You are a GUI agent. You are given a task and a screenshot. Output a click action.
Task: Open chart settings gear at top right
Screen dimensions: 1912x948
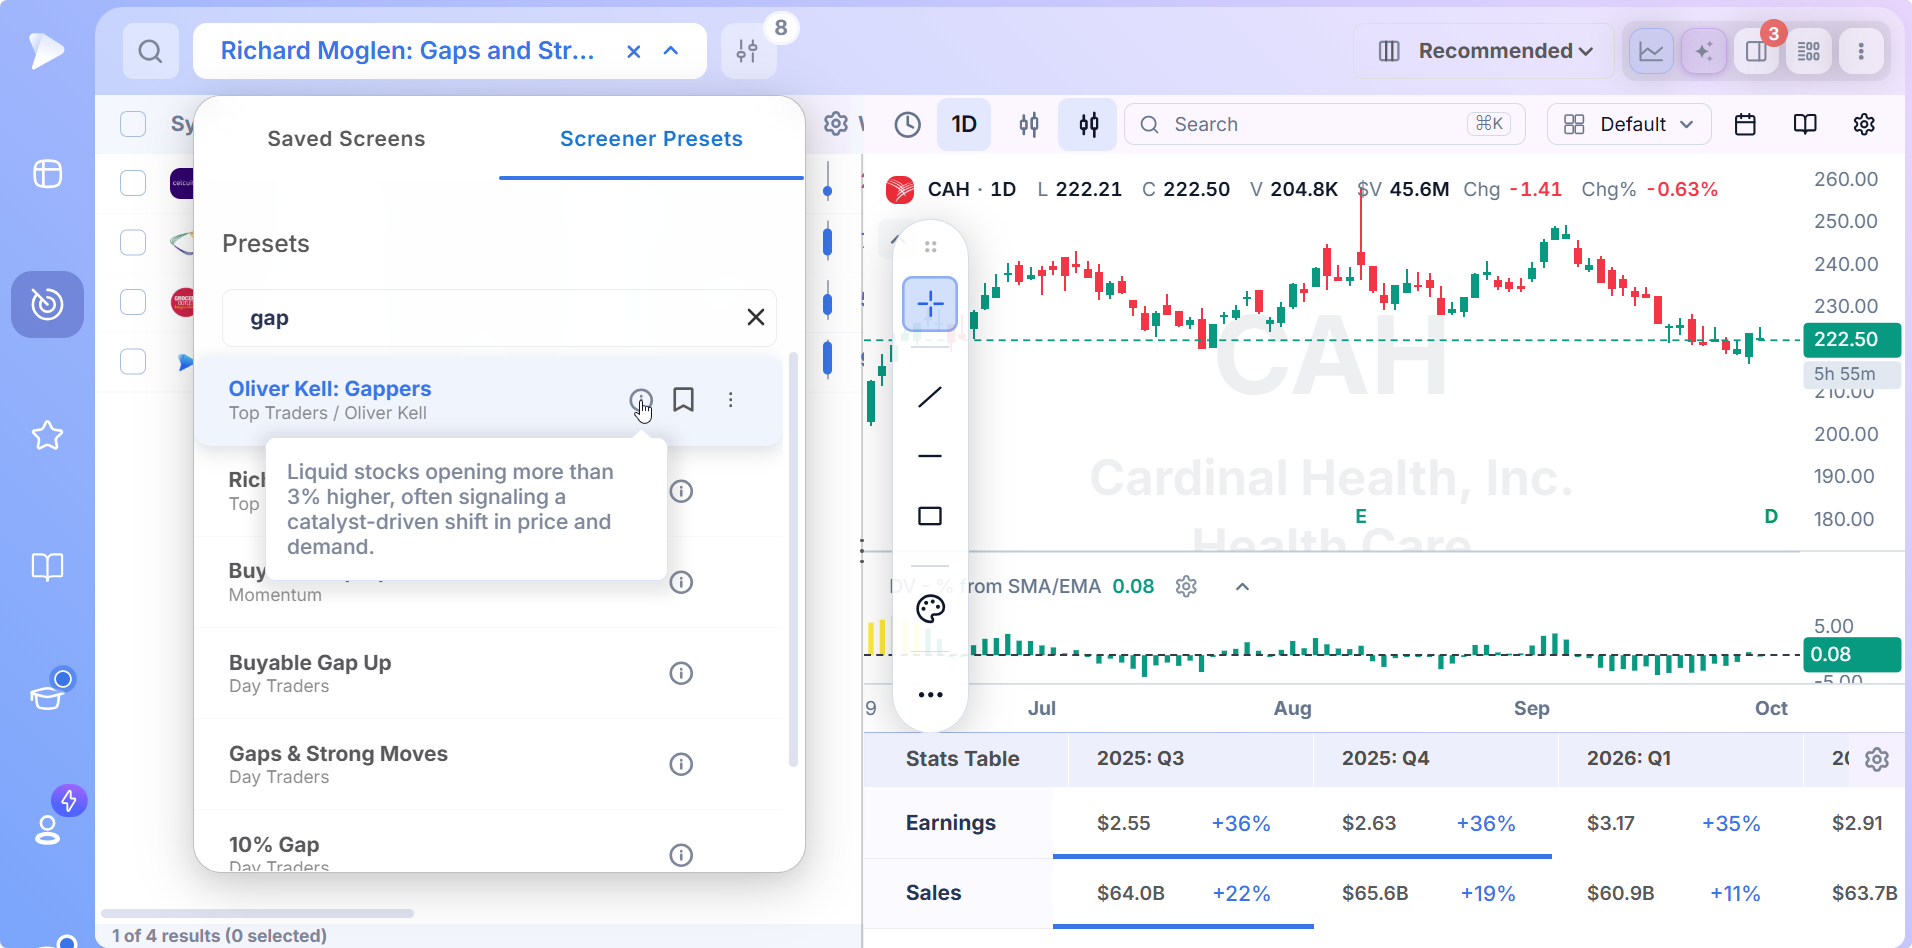(x=1864, y=124)
